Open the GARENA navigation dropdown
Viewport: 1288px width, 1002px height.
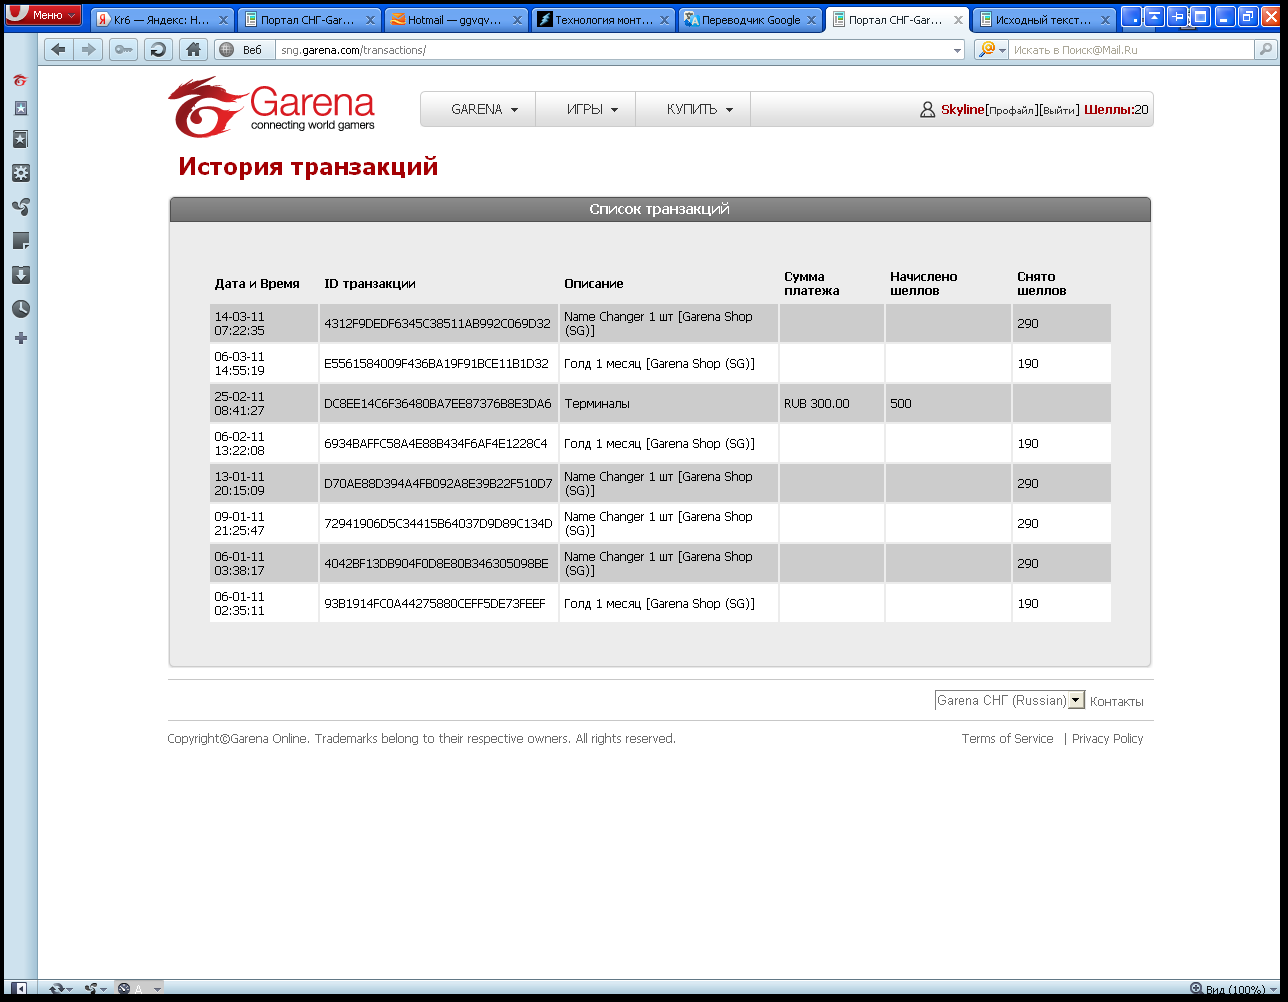click(x=478, y=110)
